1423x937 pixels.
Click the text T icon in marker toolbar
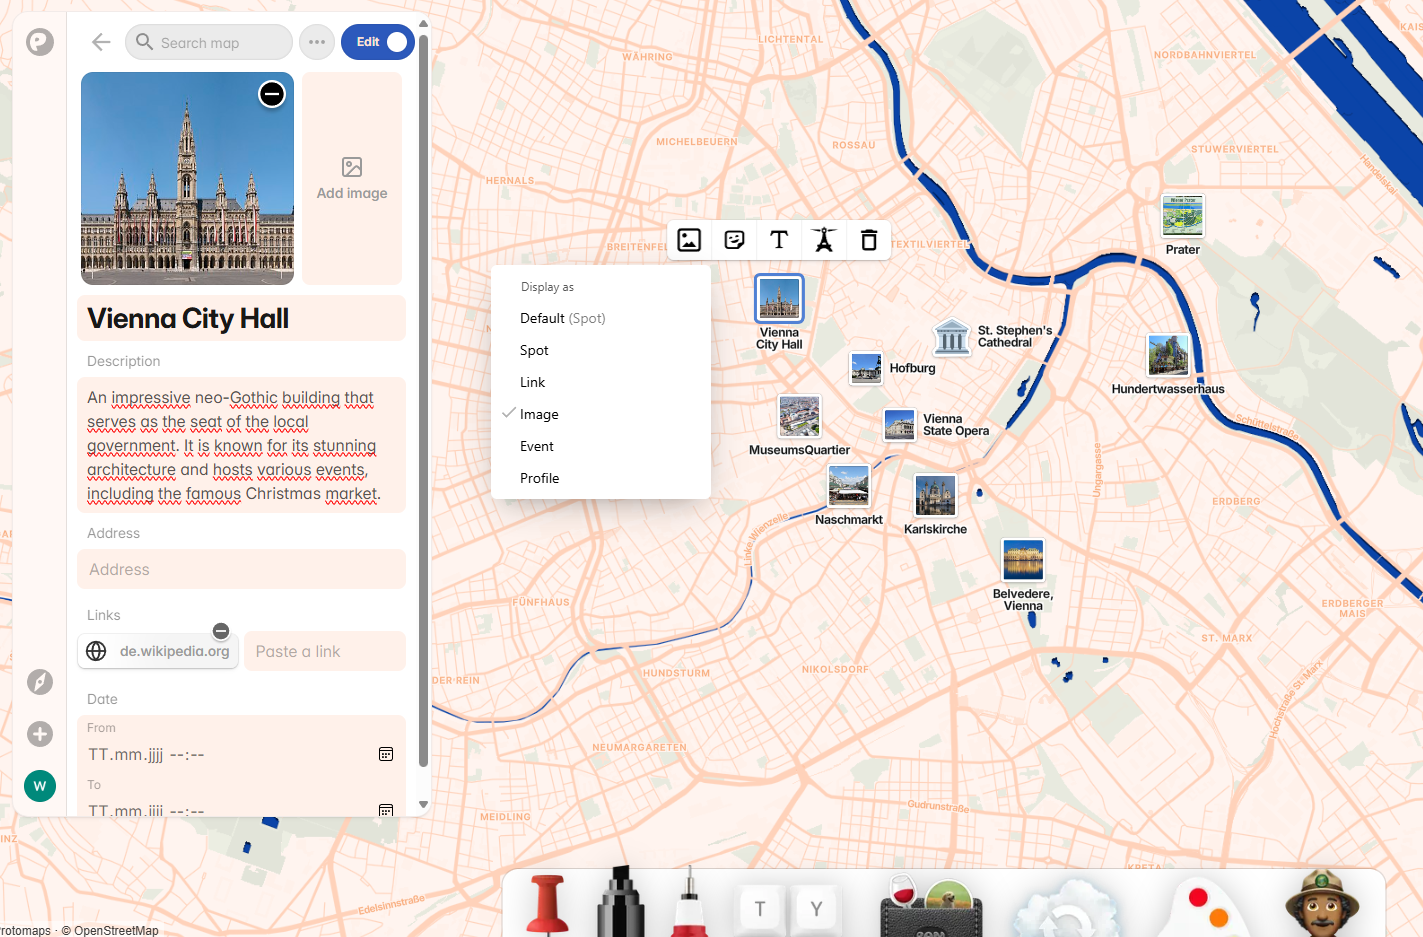click(779, 240)
